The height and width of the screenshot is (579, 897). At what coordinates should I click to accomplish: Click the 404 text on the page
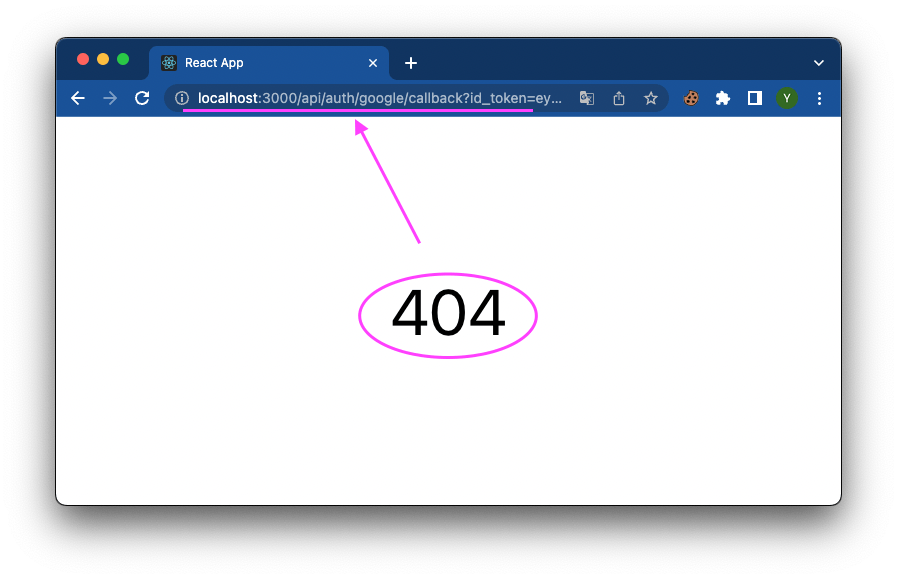[x=448, y=314]
